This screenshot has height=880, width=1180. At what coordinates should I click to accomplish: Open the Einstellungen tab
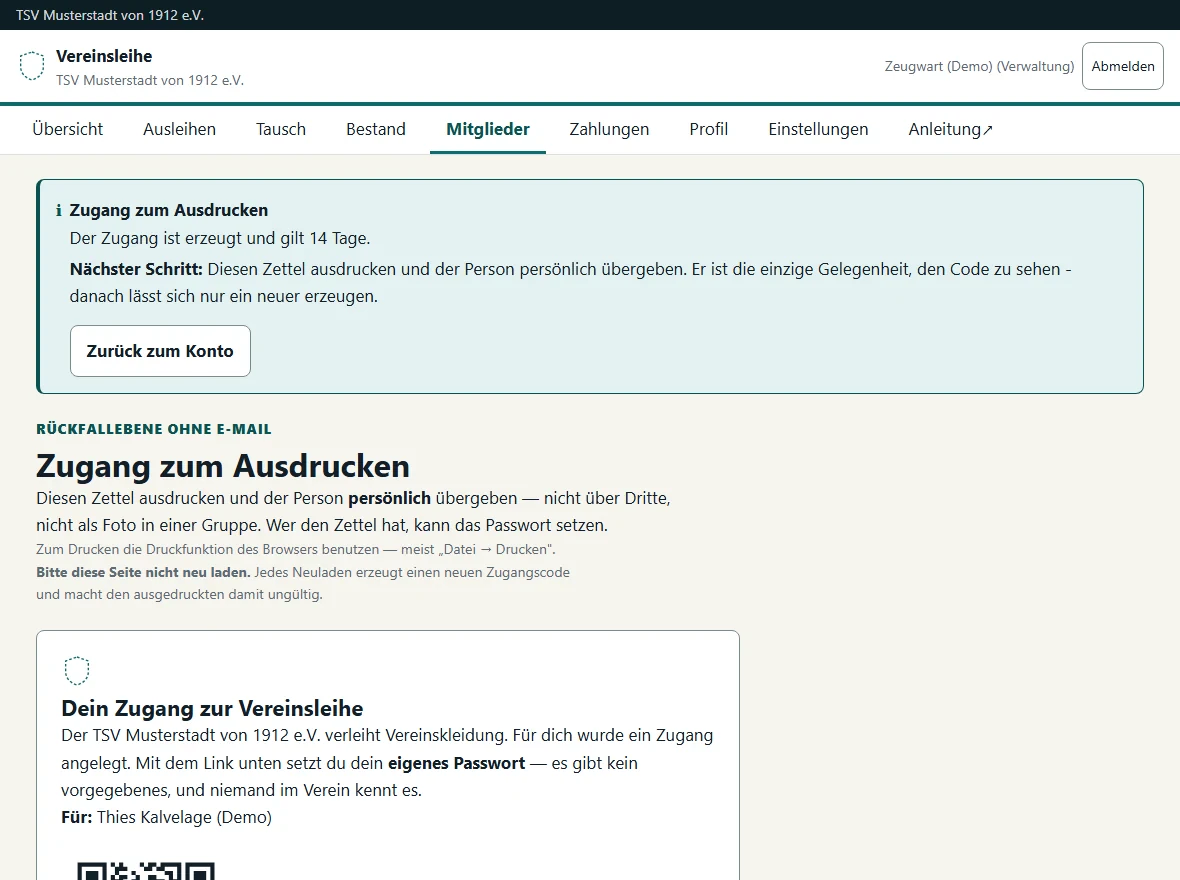(818, 129)
